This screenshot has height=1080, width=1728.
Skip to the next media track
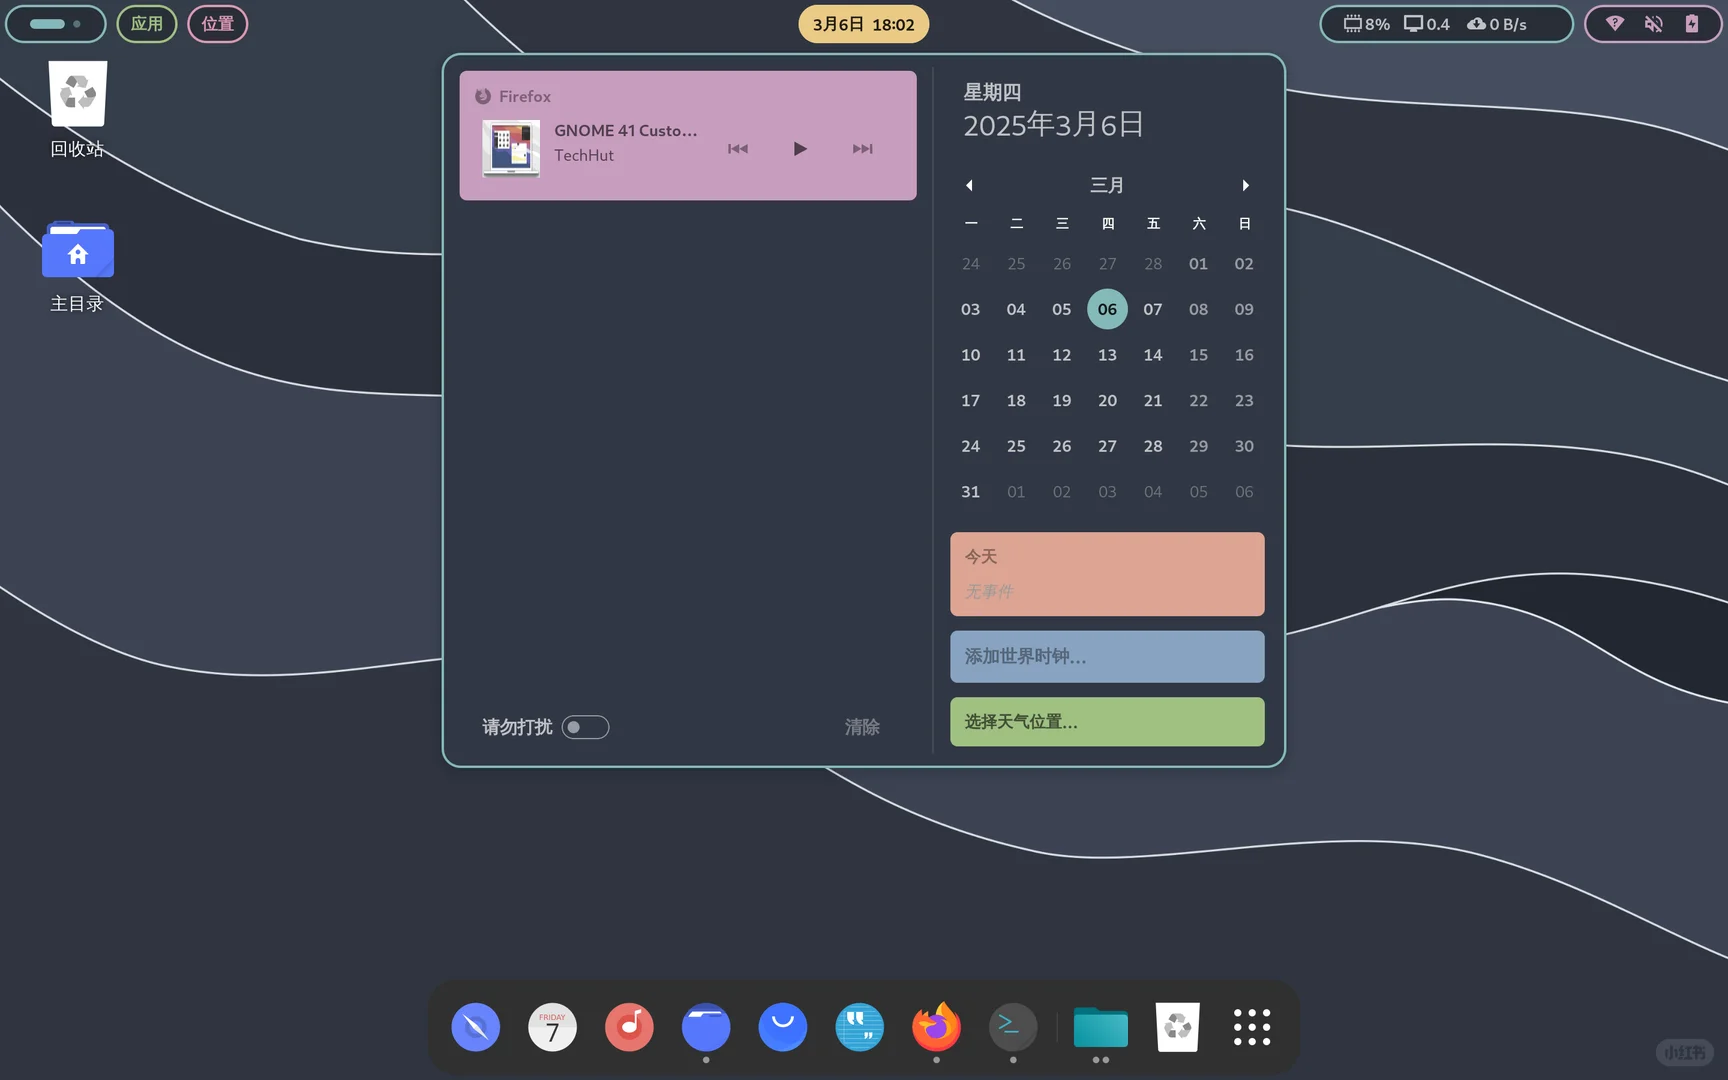pyautogui.click(x=862, y=149)
